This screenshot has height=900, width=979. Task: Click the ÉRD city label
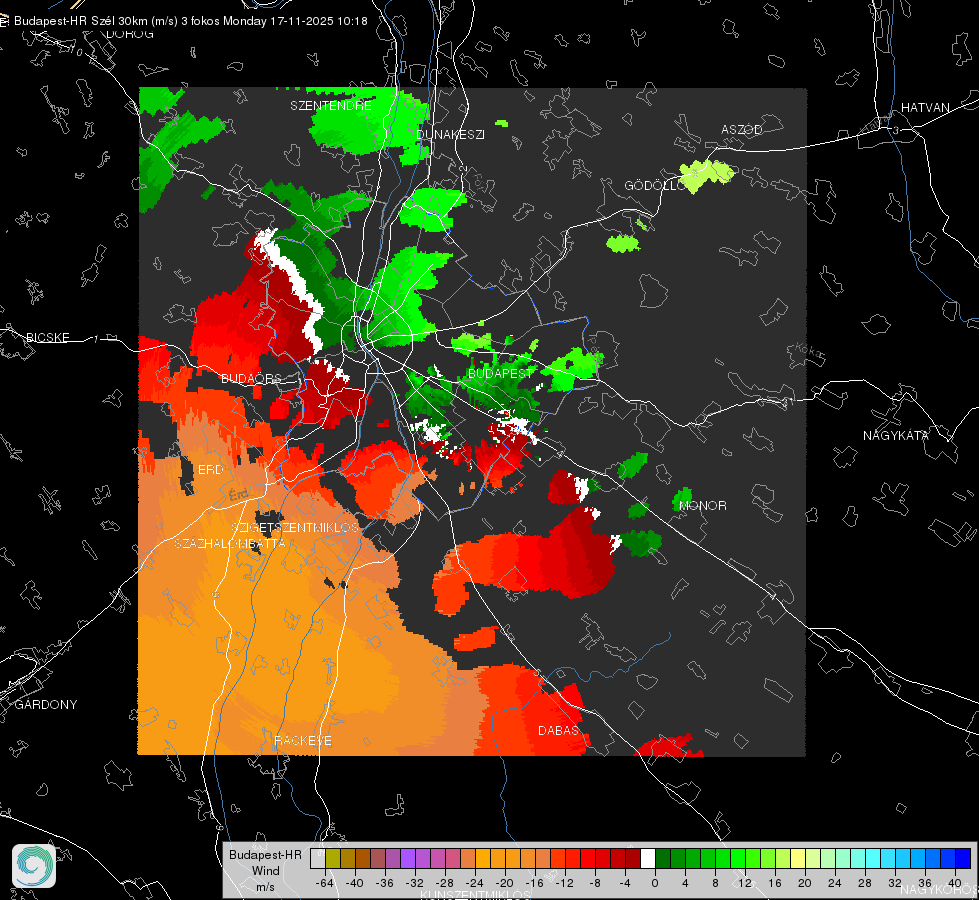(210, 470)
